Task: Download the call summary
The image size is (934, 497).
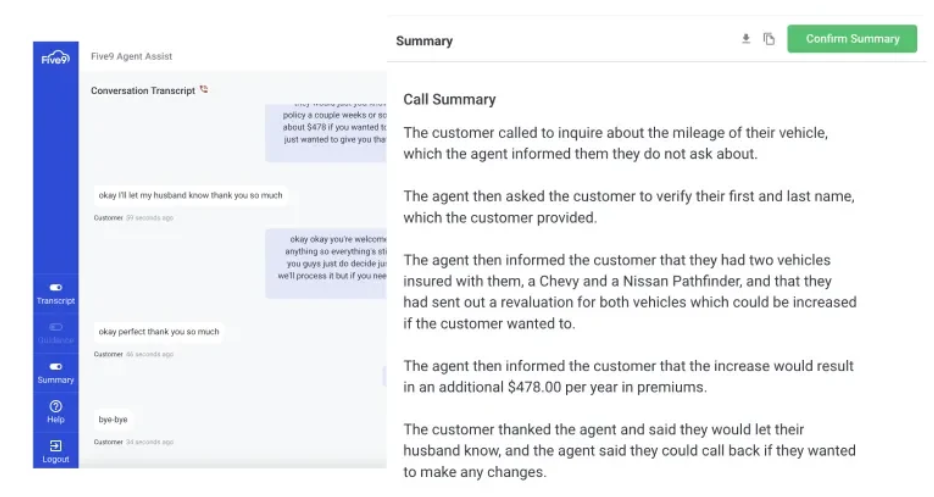Action: [746, 39]
